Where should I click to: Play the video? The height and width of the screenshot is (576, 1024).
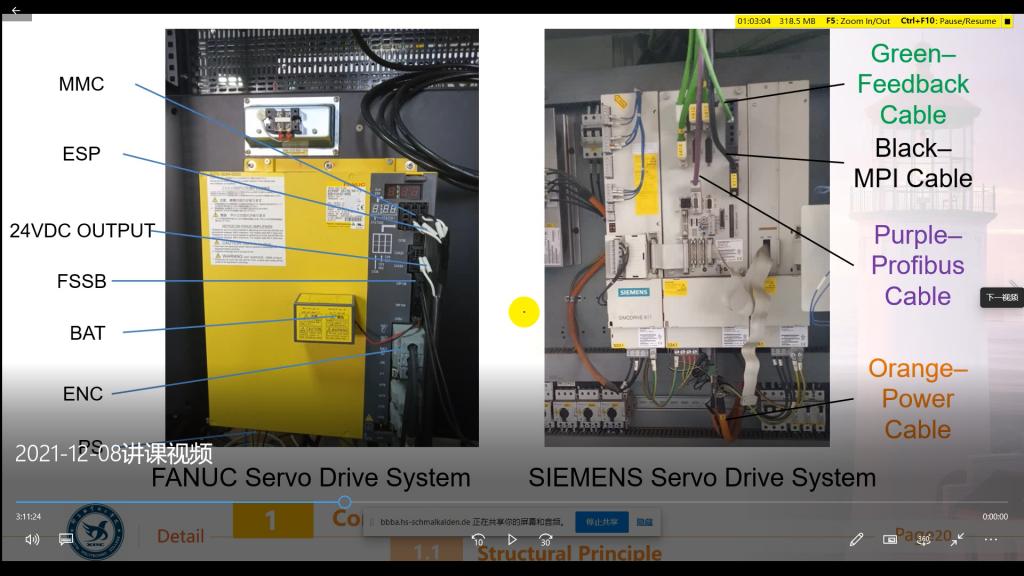point(512,539)
